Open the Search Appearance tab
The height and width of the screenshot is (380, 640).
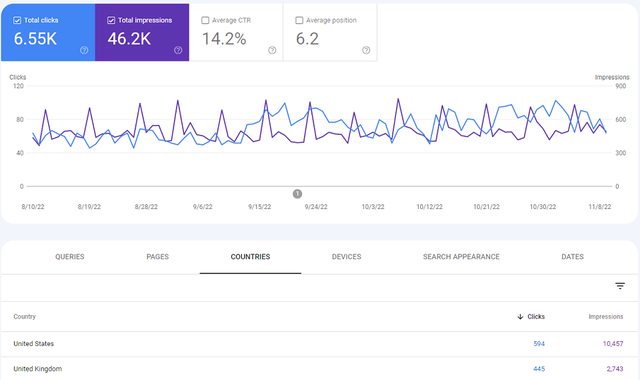461,257
